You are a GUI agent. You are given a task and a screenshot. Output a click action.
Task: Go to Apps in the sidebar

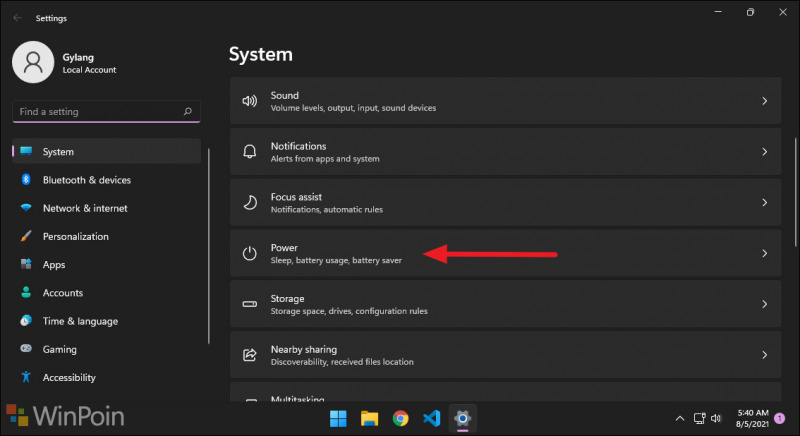click(54, 265)
